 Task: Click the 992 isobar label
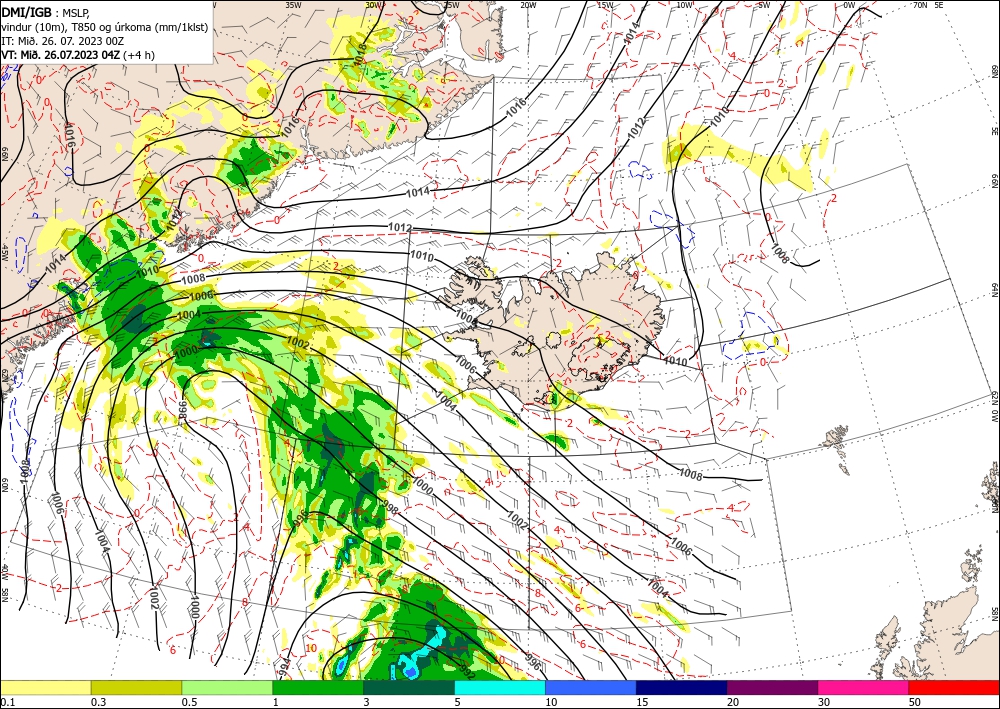[x=467, y=671]
